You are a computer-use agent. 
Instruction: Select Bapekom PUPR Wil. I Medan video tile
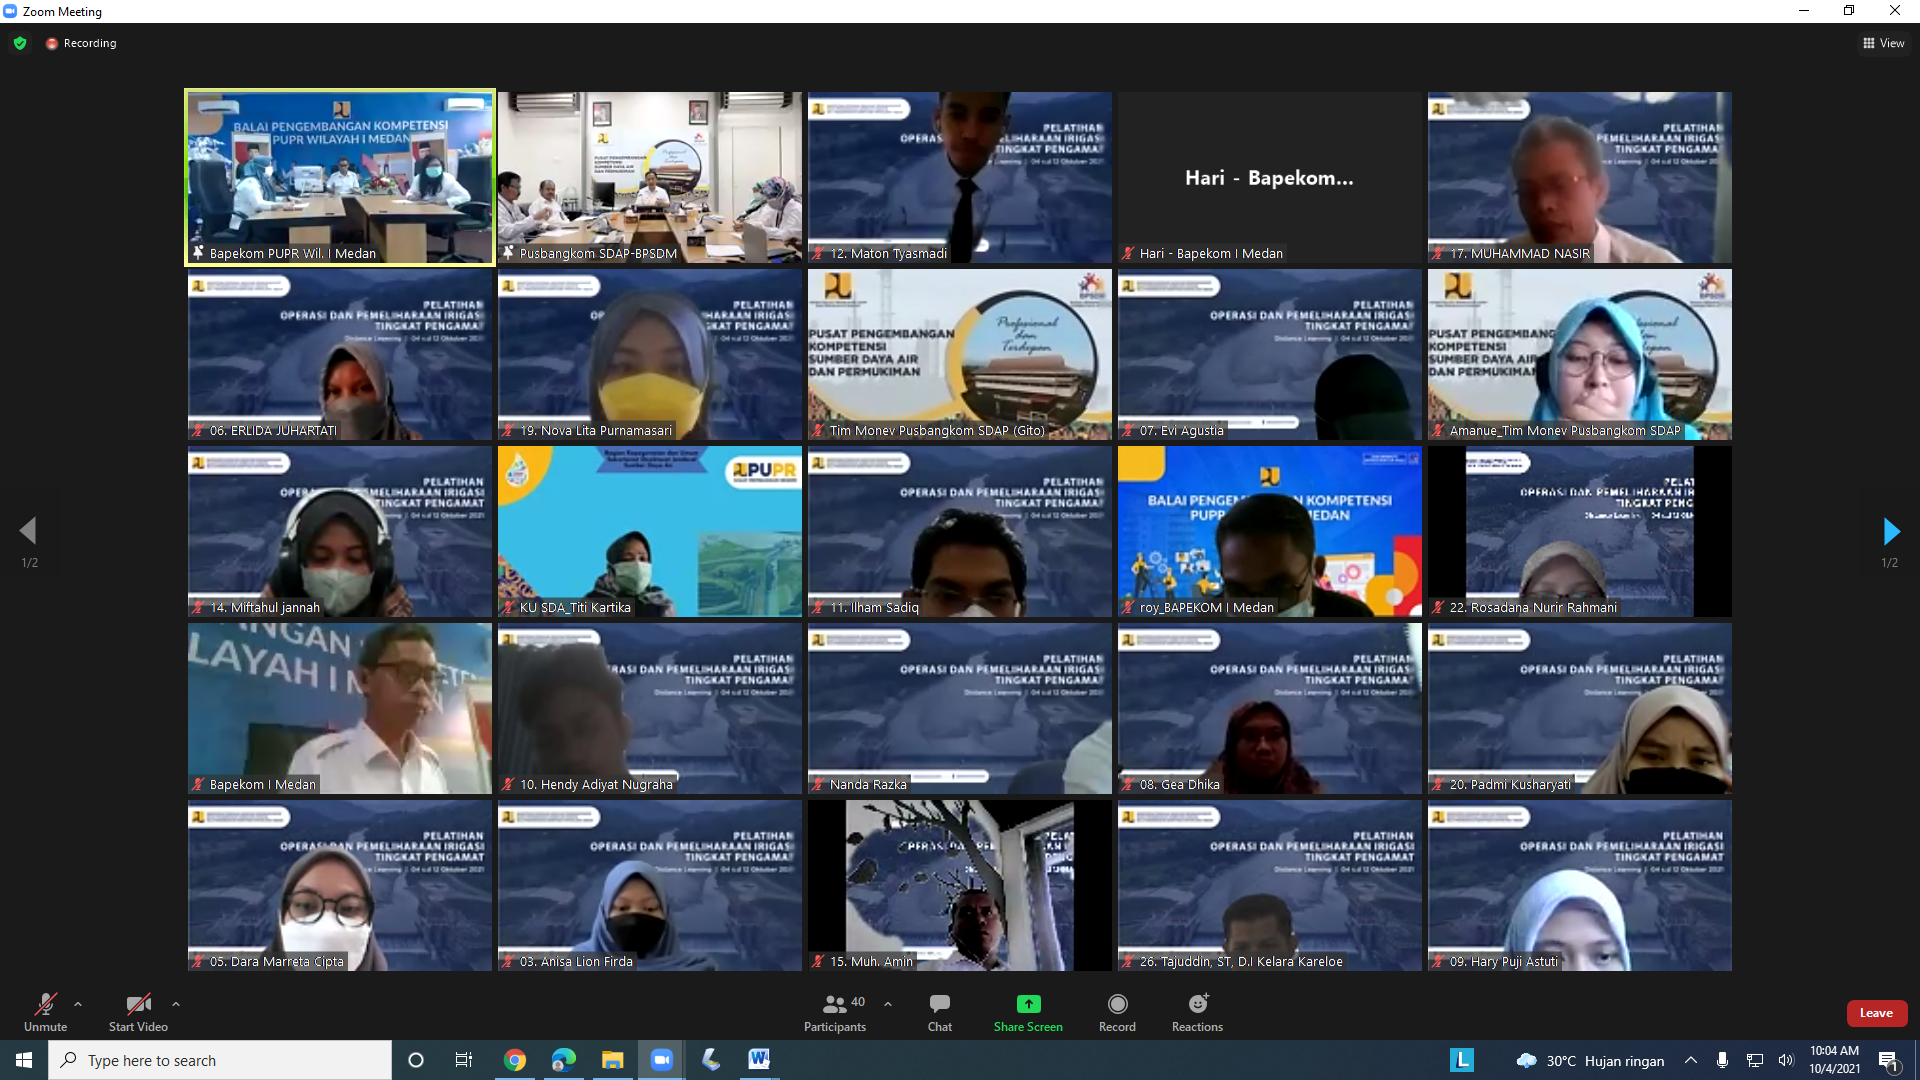click(340, 177)
